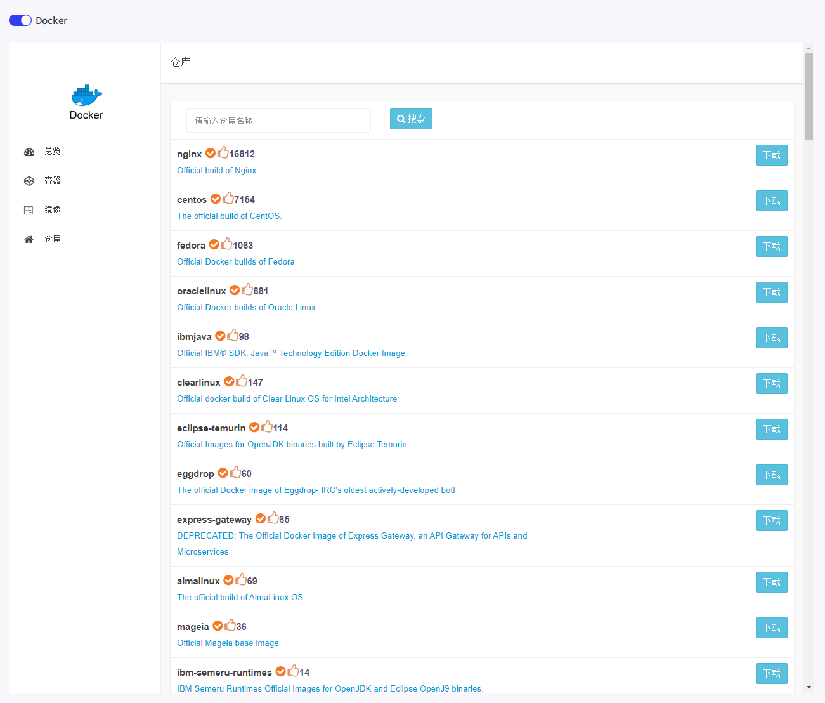
Task: Click the verified badge next to clearlinux
Action: tap(229, 381)
